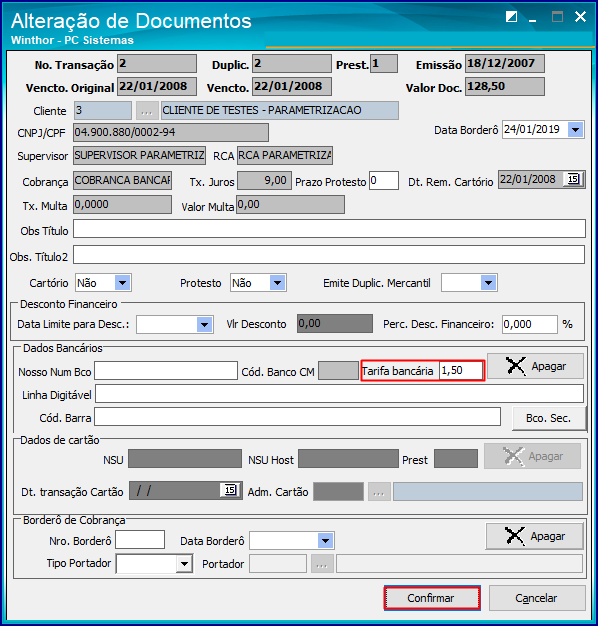Expand the Tipo Portador combo box
This screenshot has height=626, width=598.
pyautogui.click(x=184, y=564)
